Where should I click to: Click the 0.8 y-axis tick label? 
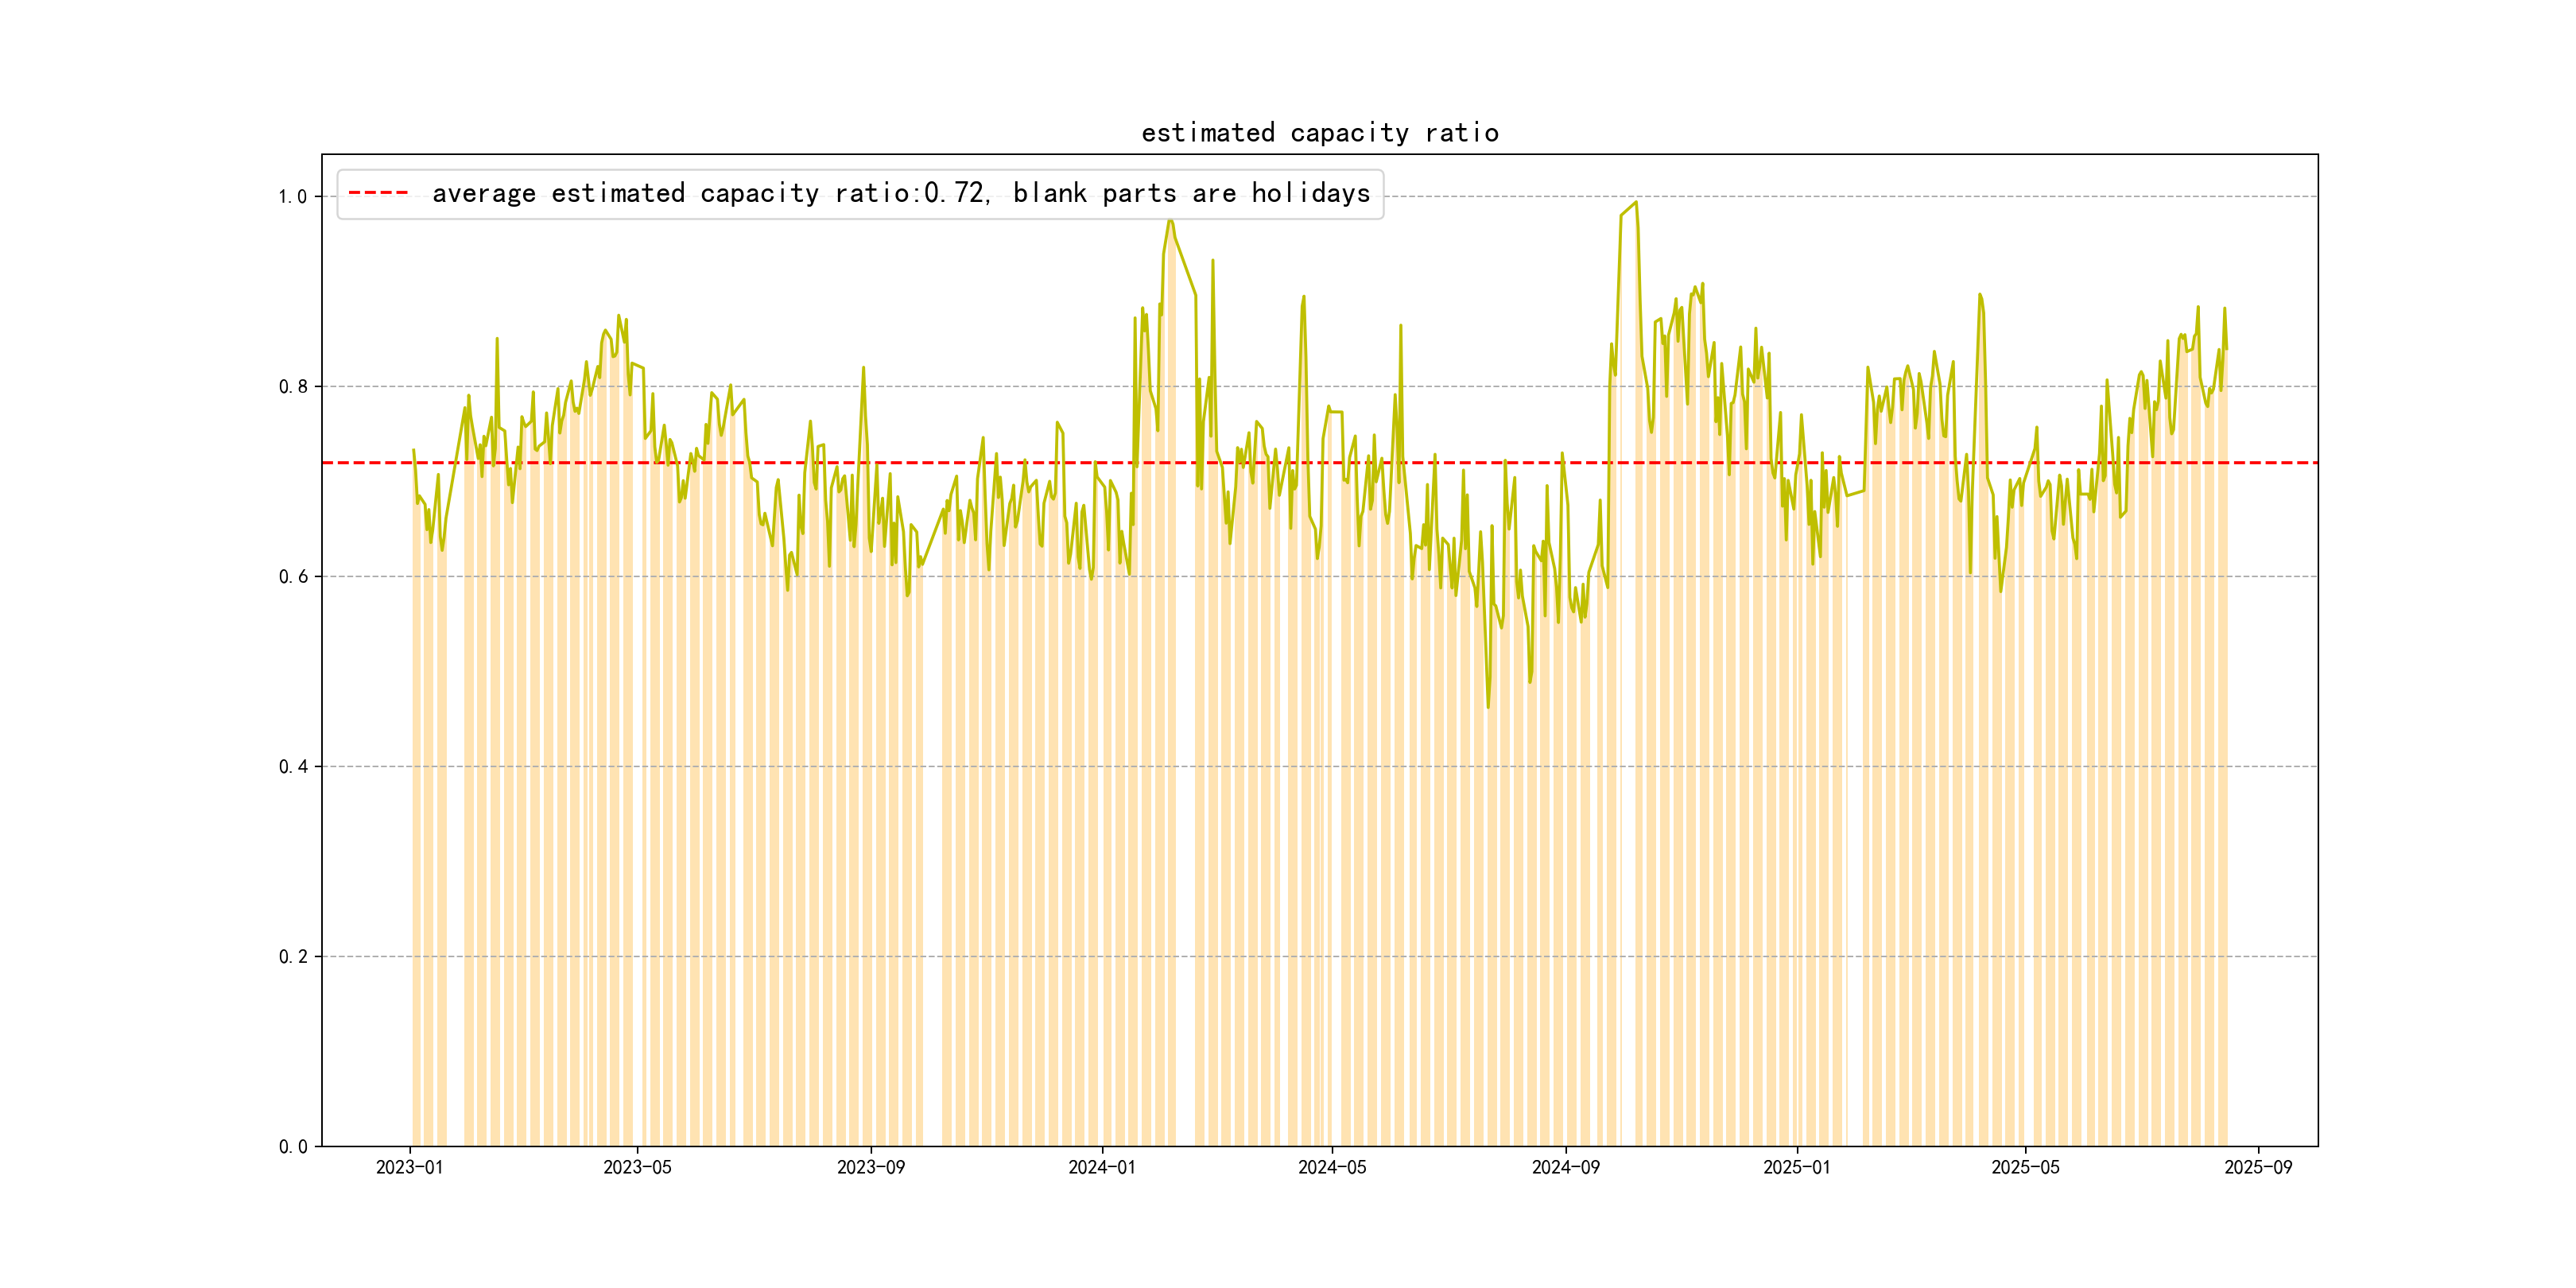coord(292,387)
